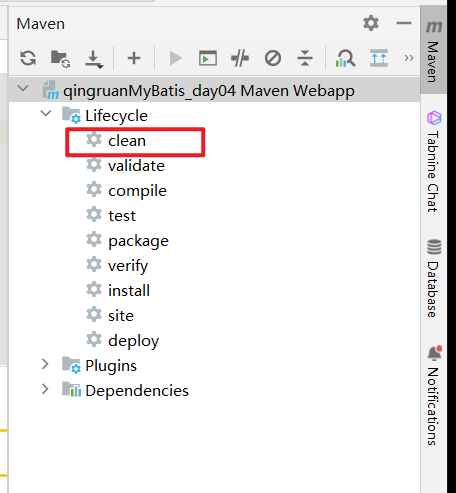
Task: Expand the Dependencies node
Action: click(45, 389)
